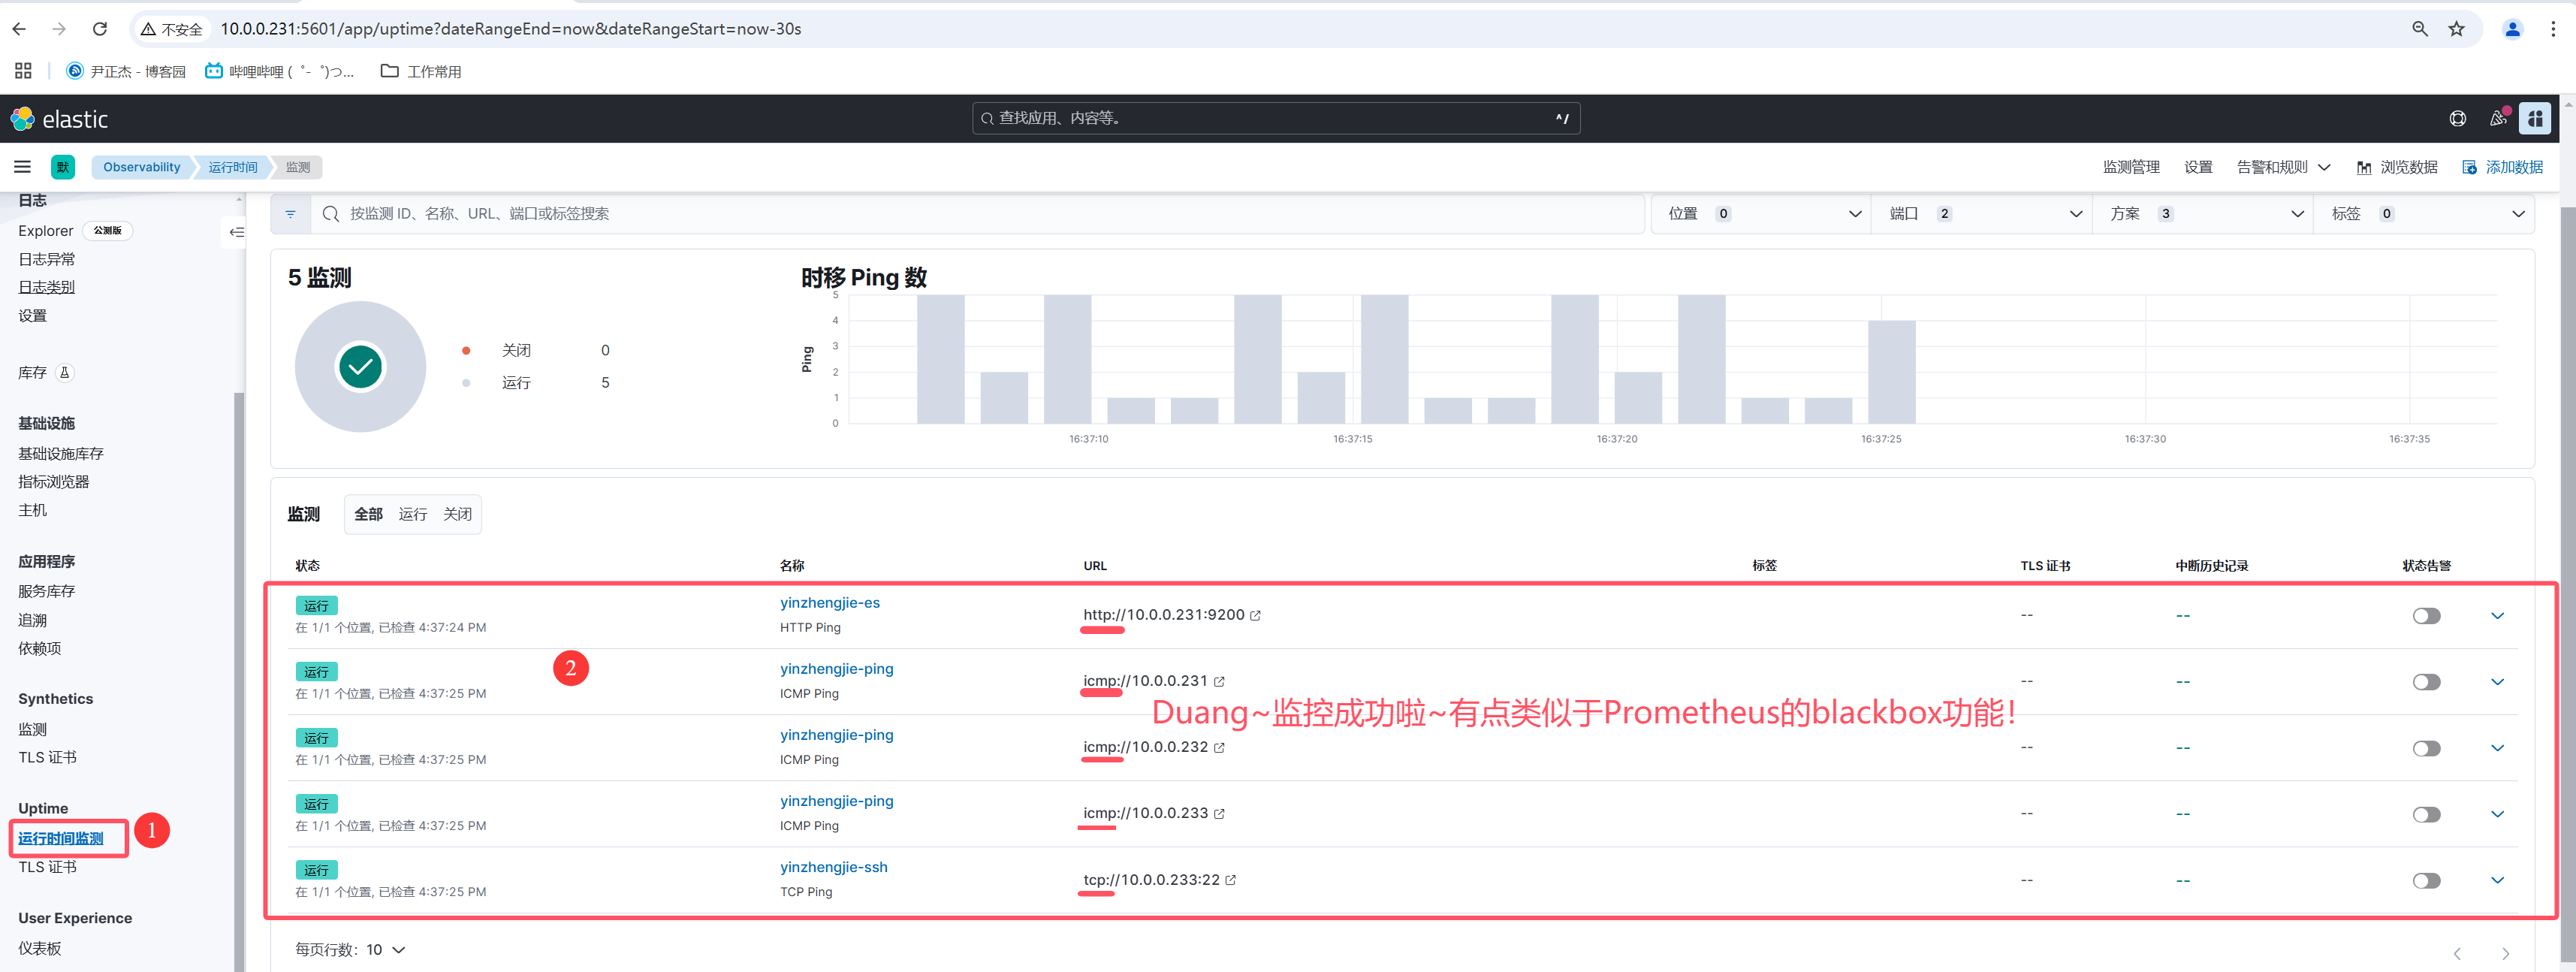Click the filter icon beside the search bar

point(291,214)
